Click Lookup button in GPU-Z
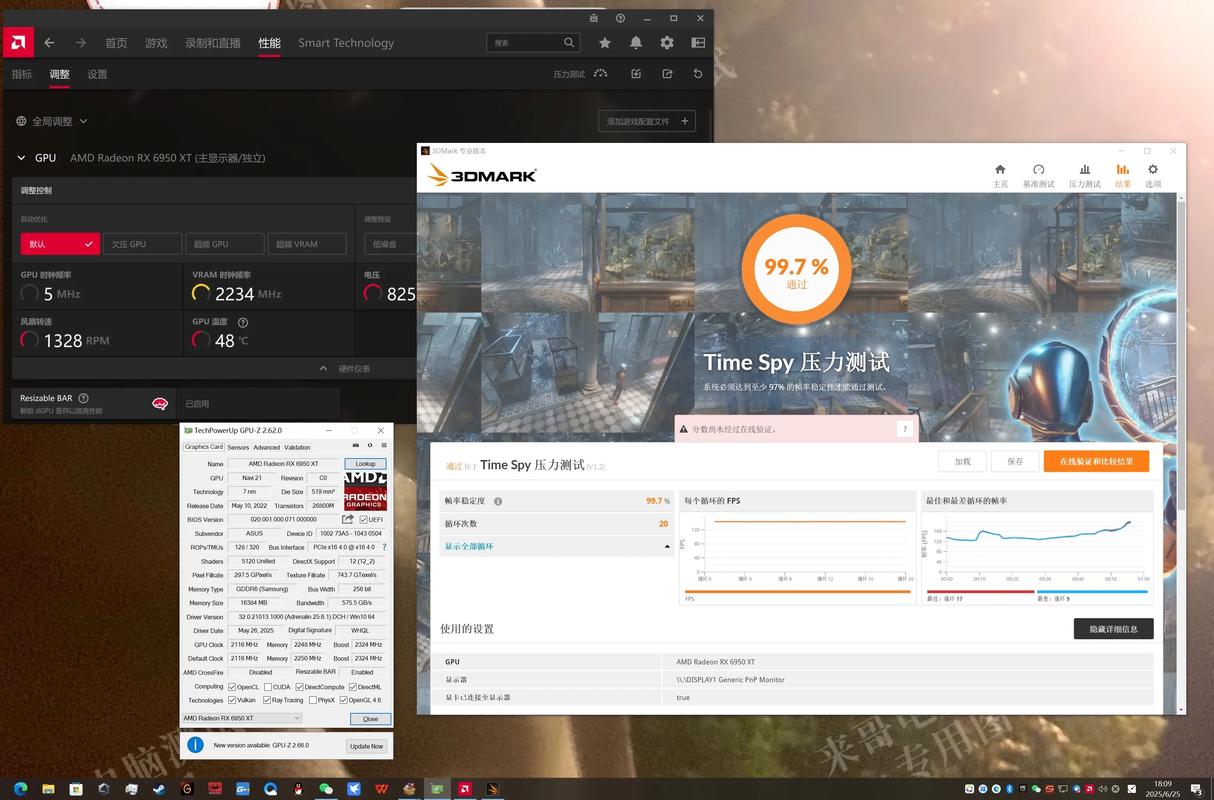Screen dimensions: 1214x800 coord(365,464)
